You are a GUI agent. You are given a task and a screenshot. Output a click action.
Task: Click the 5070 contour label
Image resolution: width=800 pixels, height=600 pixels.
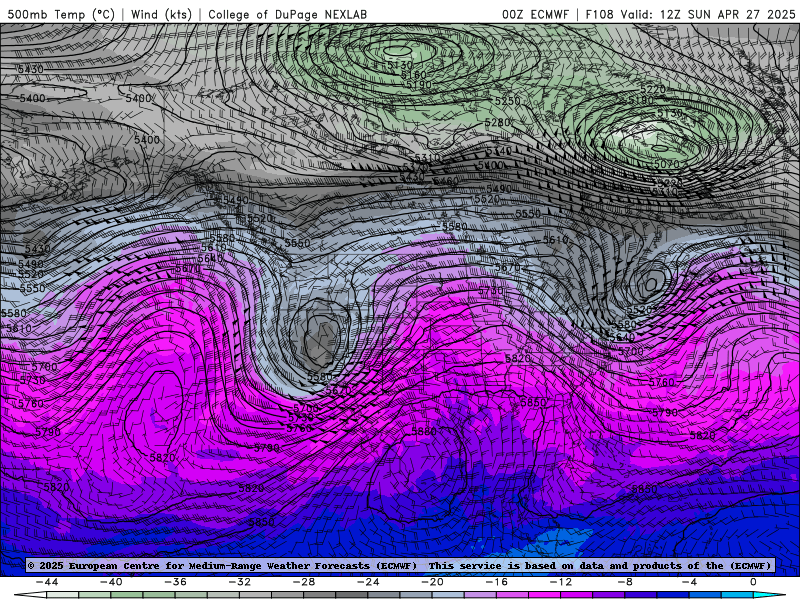(x=667, y=164)
